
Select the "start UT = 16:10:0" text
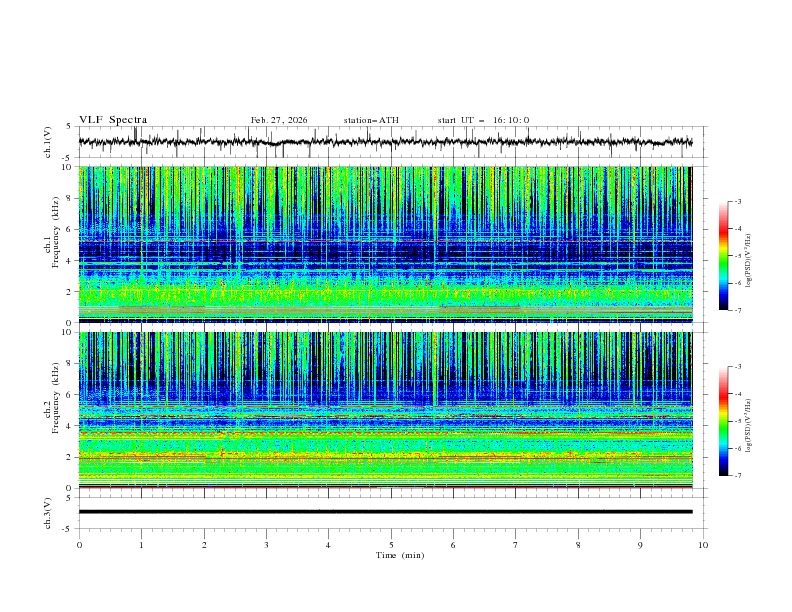(483, 120)
